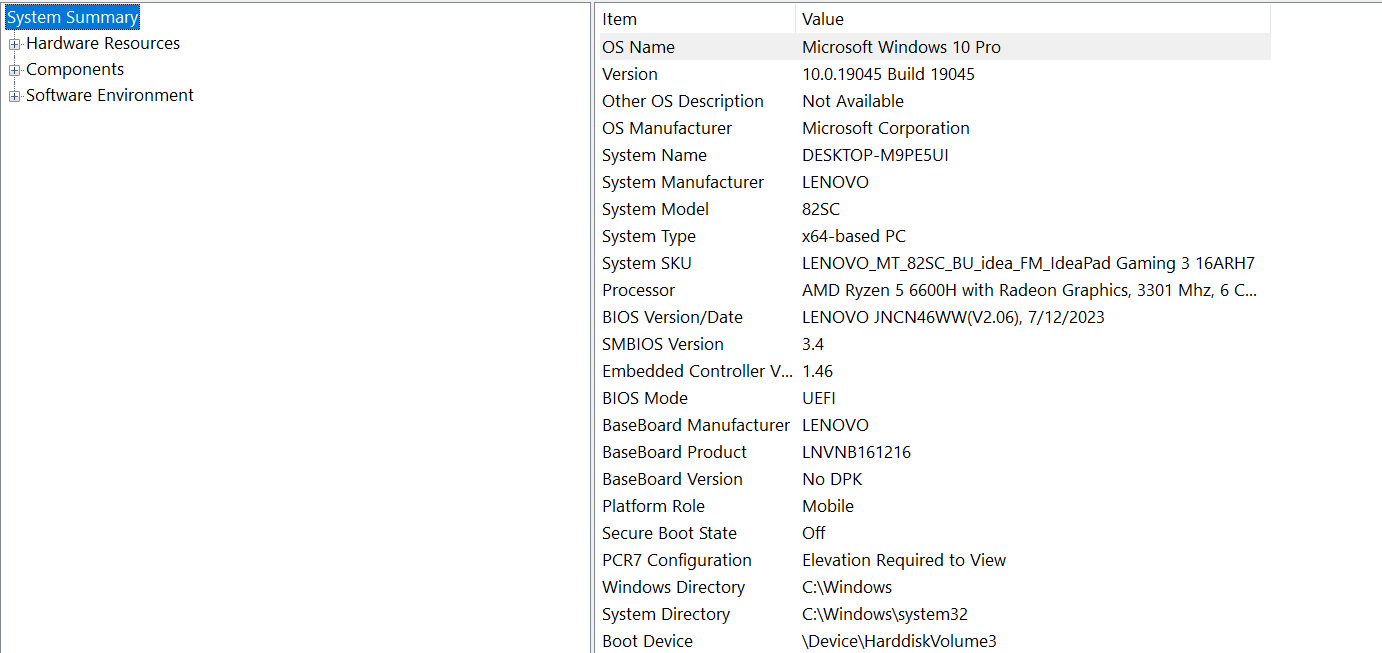Click the No DPK value
1382x653 pixels.
(x=832, y=479)
